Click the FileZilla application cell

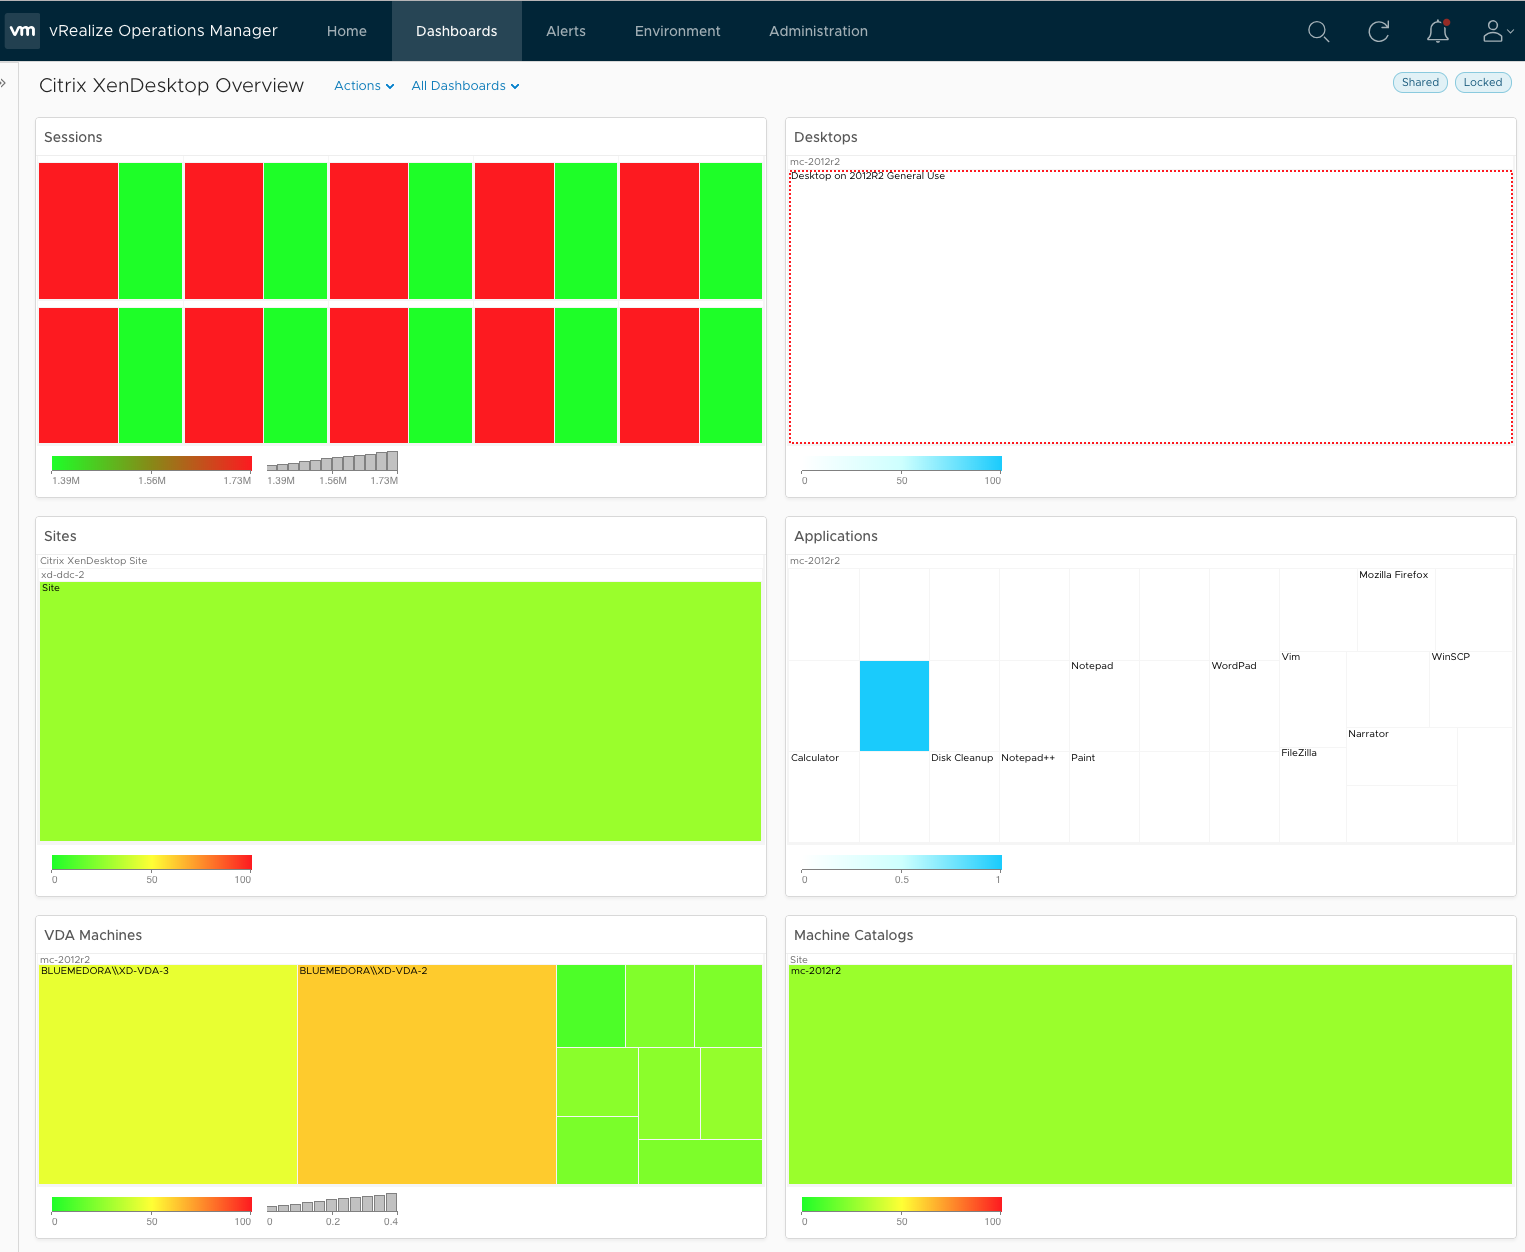point(1313,795)
